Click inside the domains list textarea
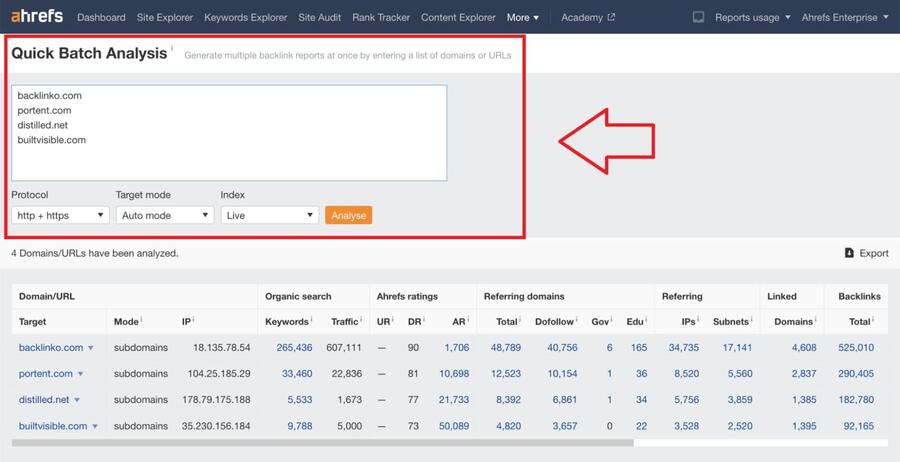 click(x=229, y=133)
